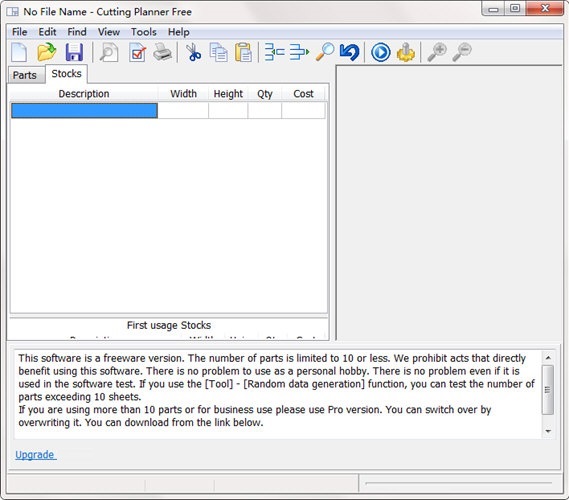Screen dimensions: 569x500
Task: Open settings with the yellow gear icon
Action: 405,52
